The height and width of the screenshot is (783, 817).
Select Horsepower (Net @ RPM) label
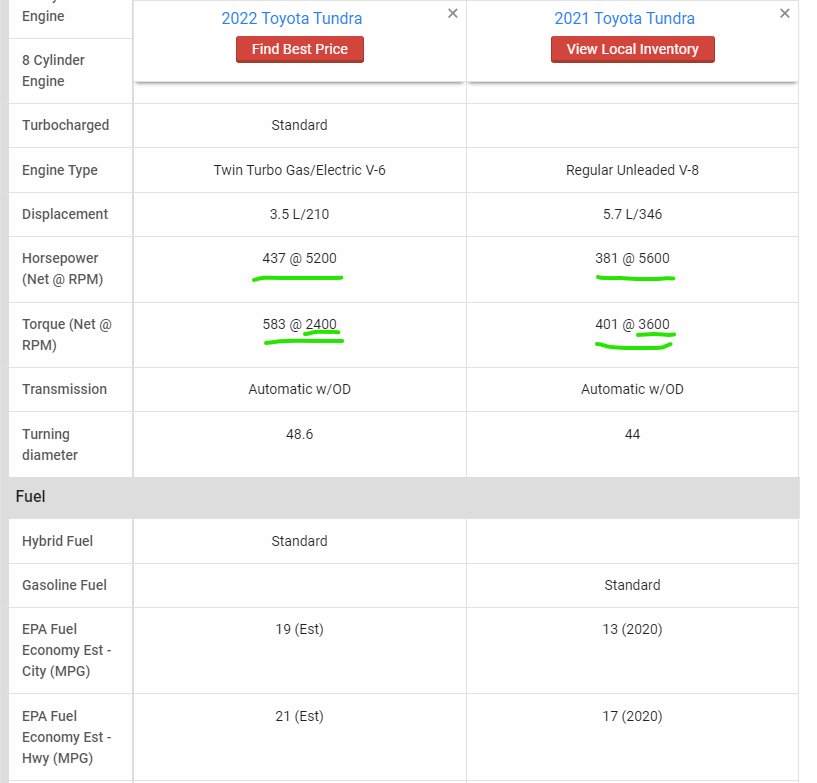point(63,269)
